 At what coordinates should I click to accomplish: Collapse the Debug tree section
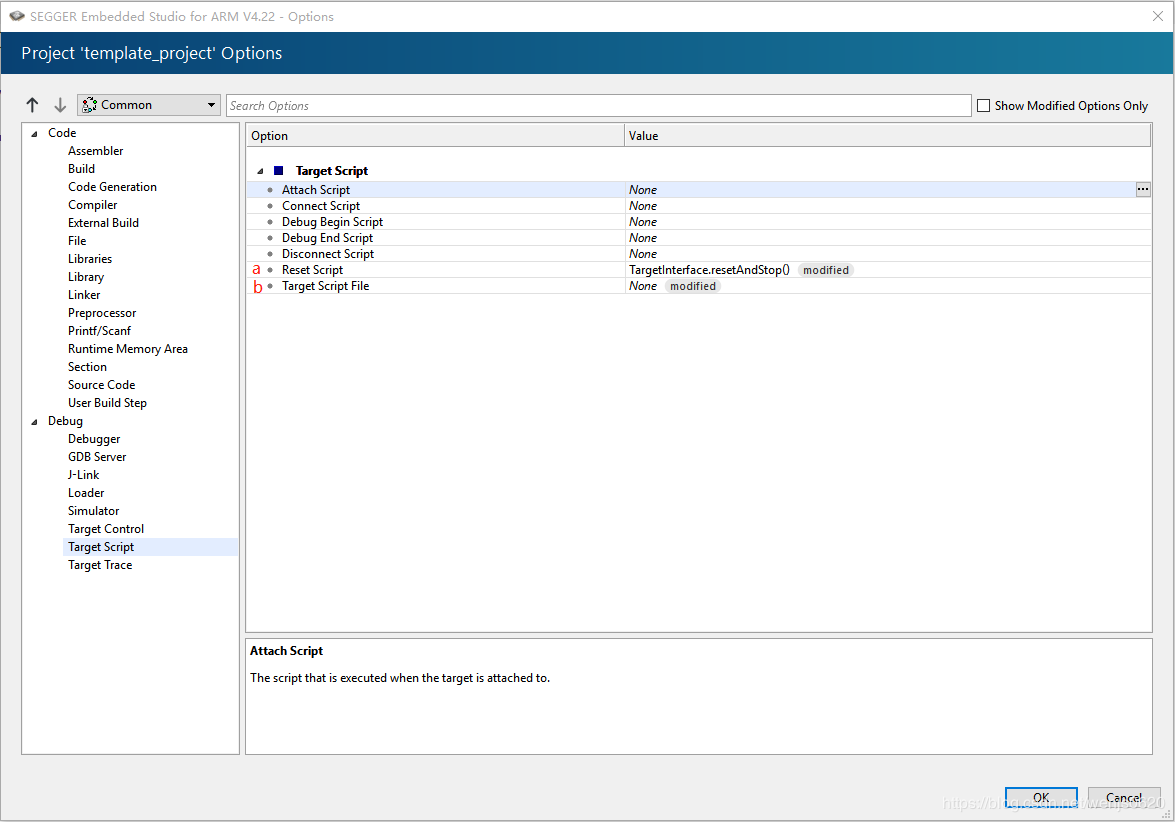35,421
